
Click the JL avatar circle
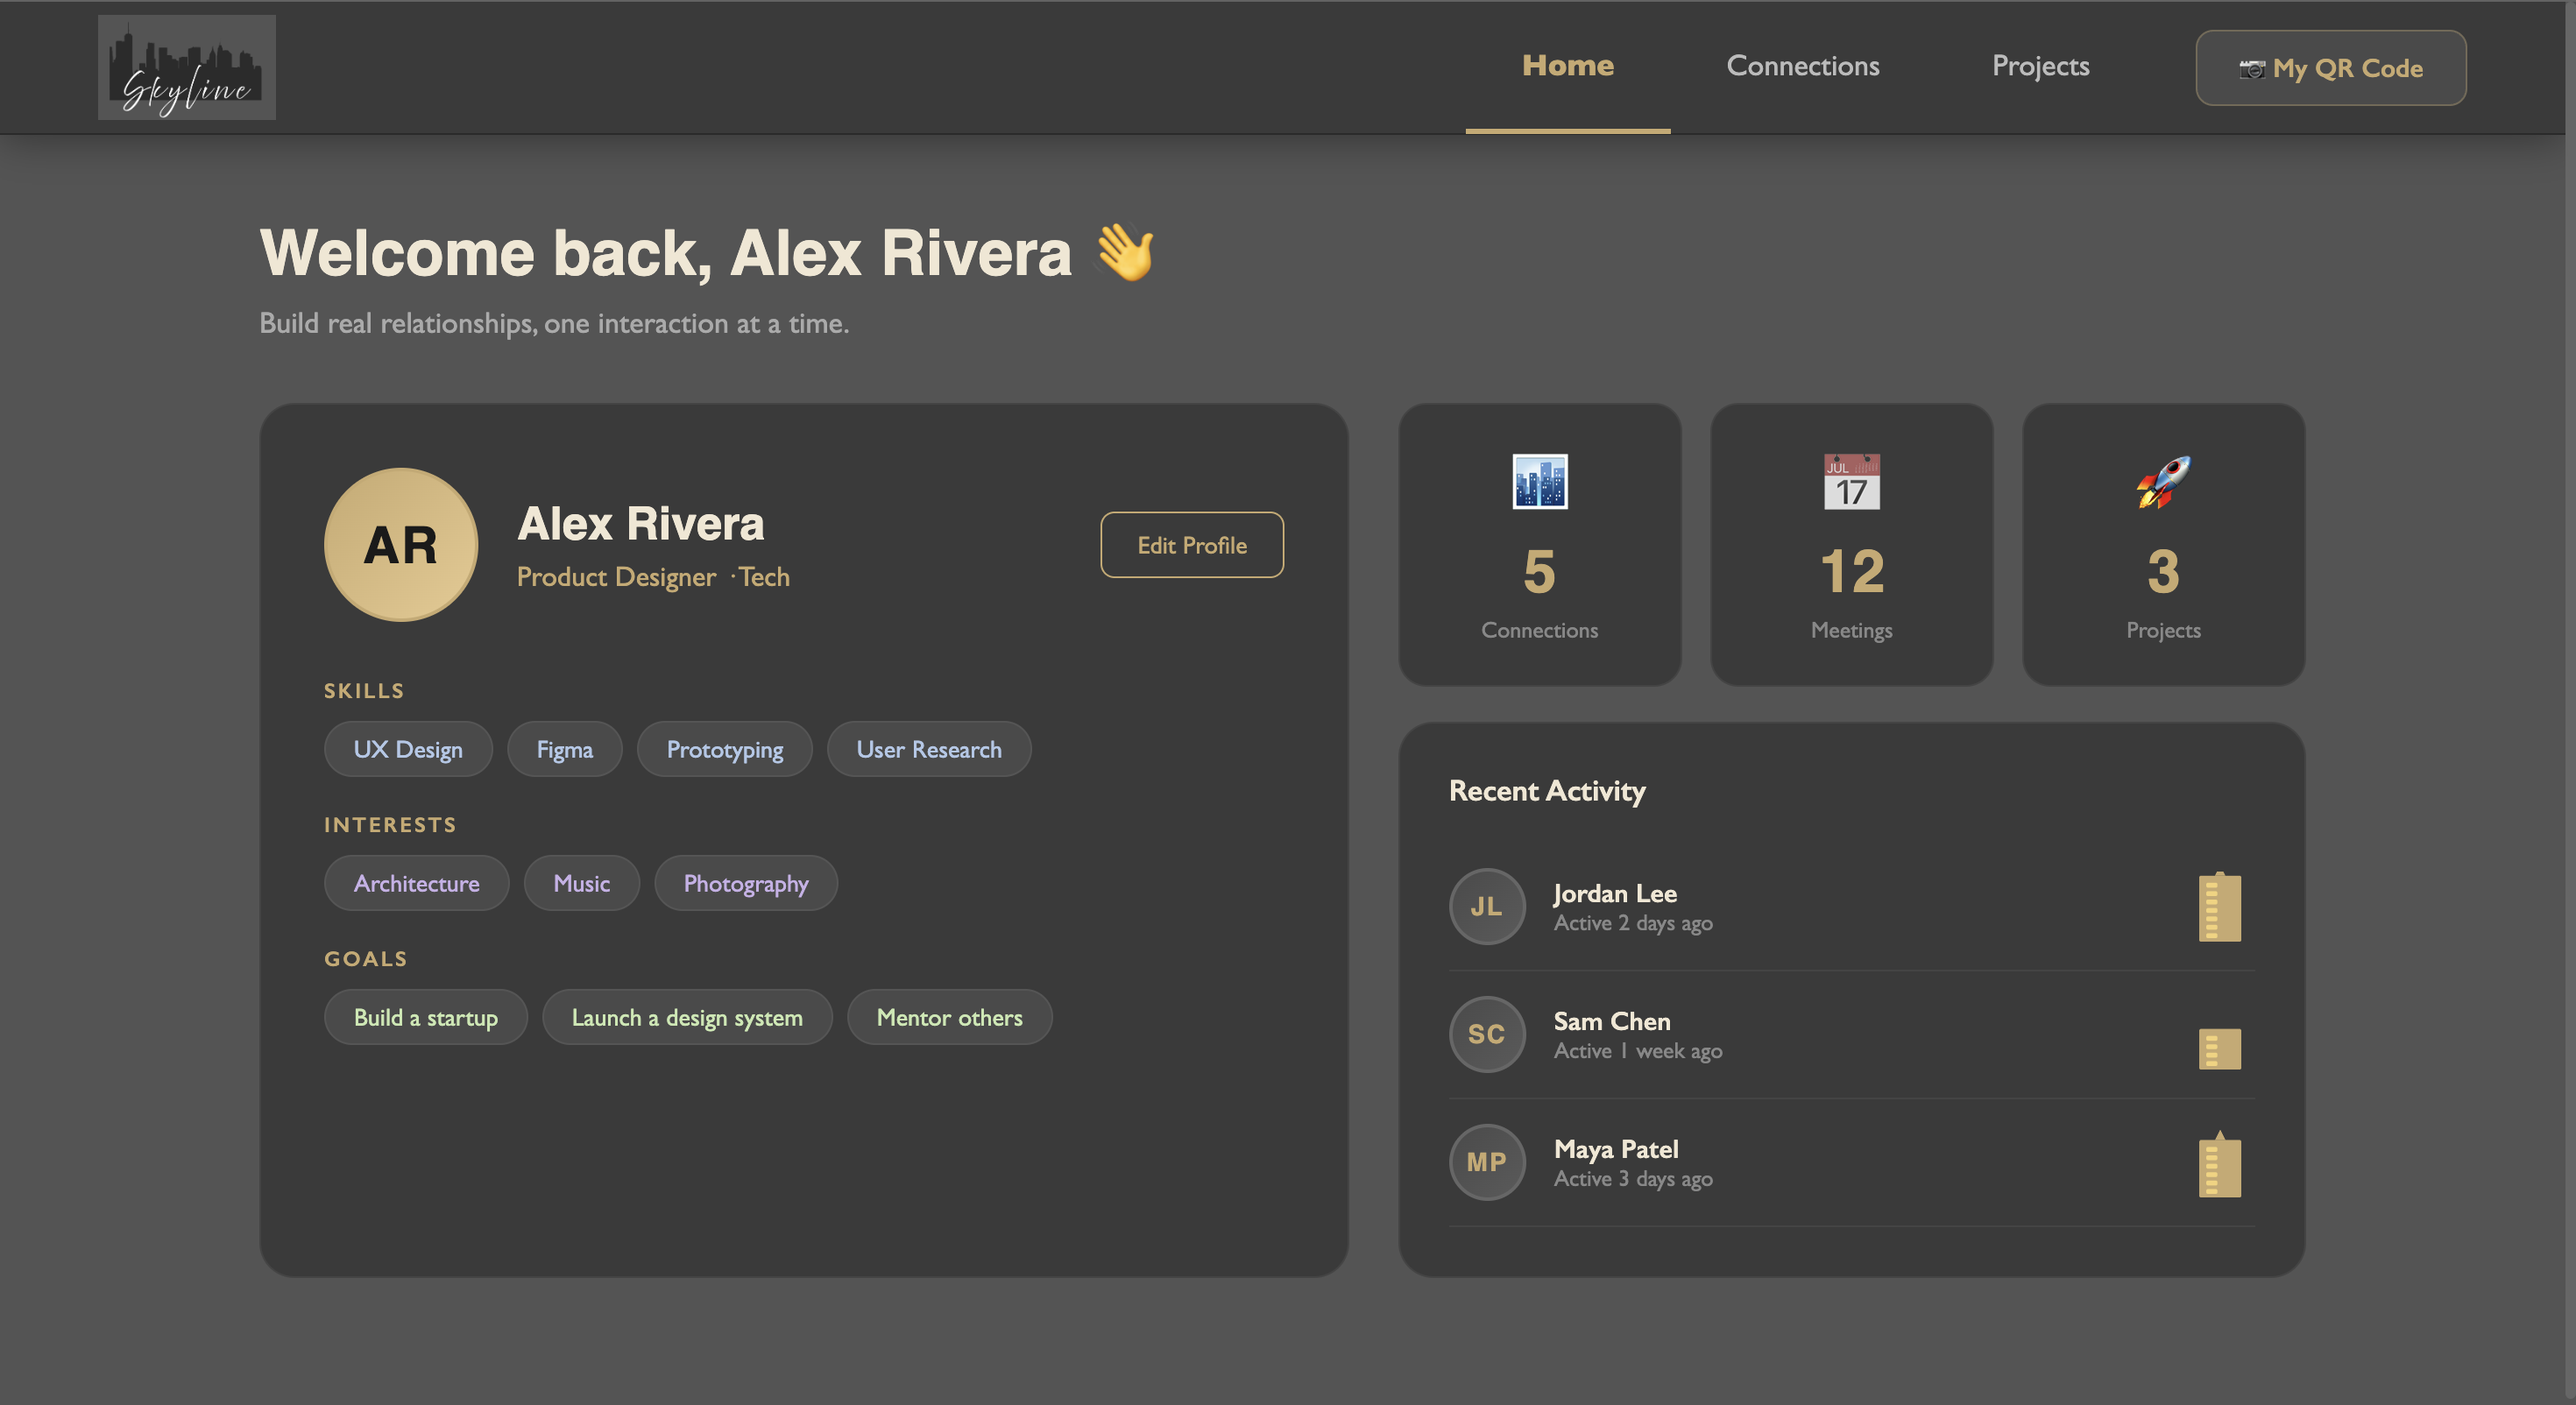click(1487, 906)
